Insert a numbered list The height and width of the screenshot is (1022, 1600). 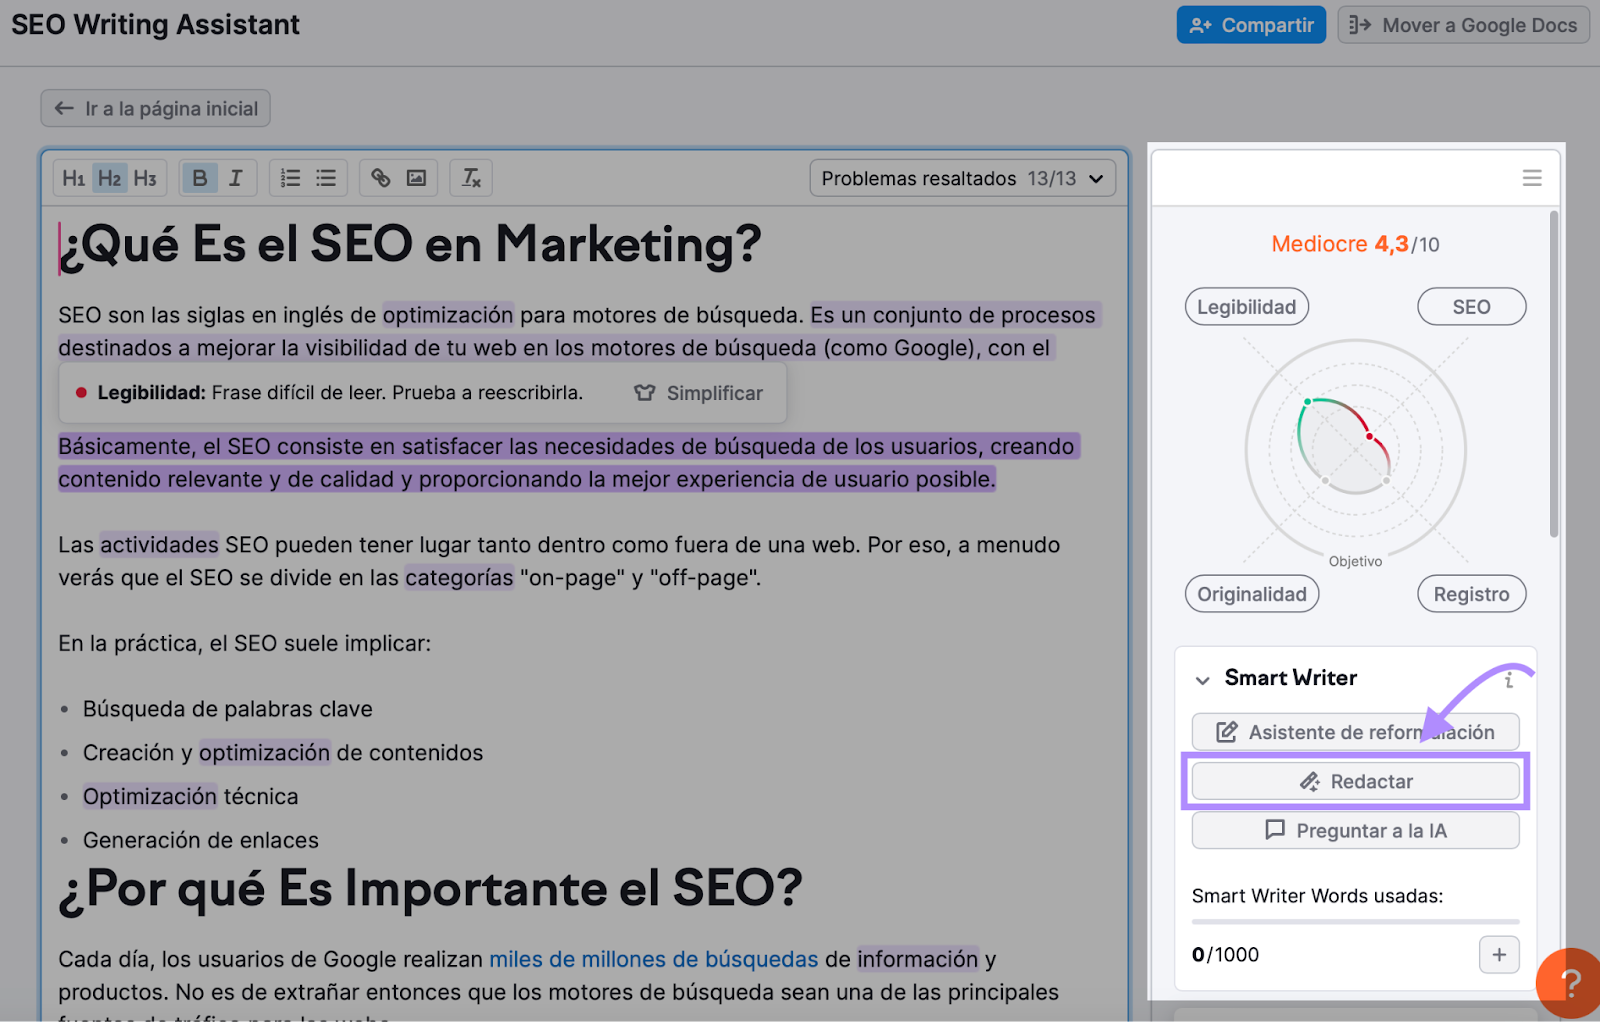290,177
